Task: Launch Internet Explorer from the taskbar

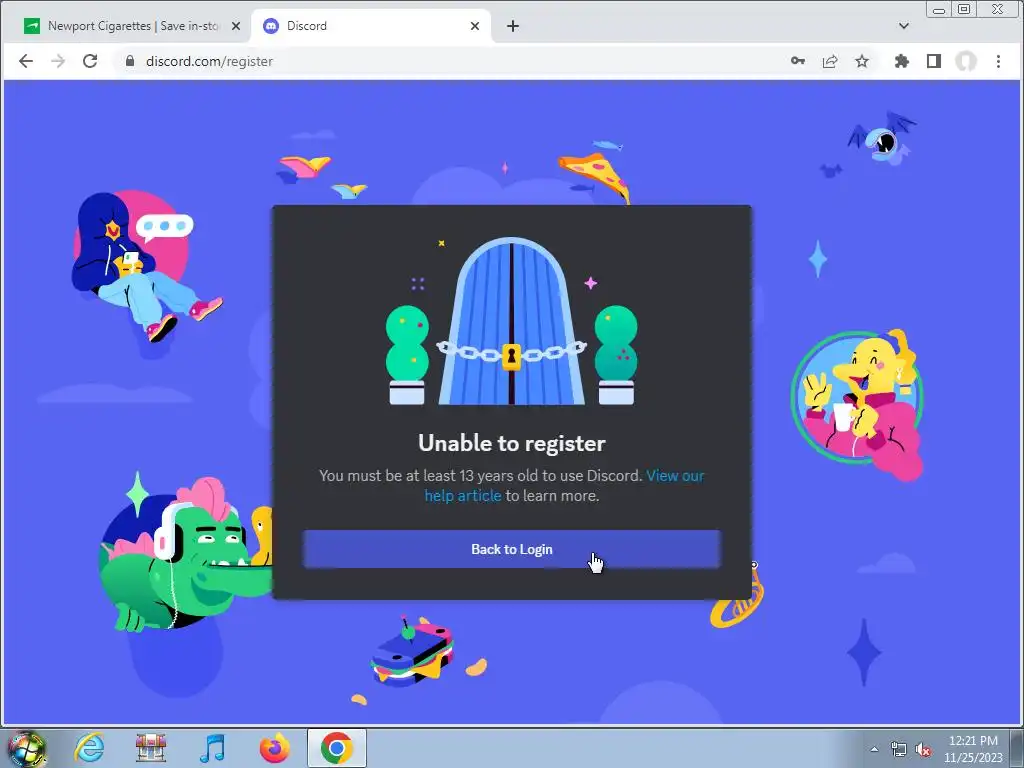Action: (x=89, y=748)
